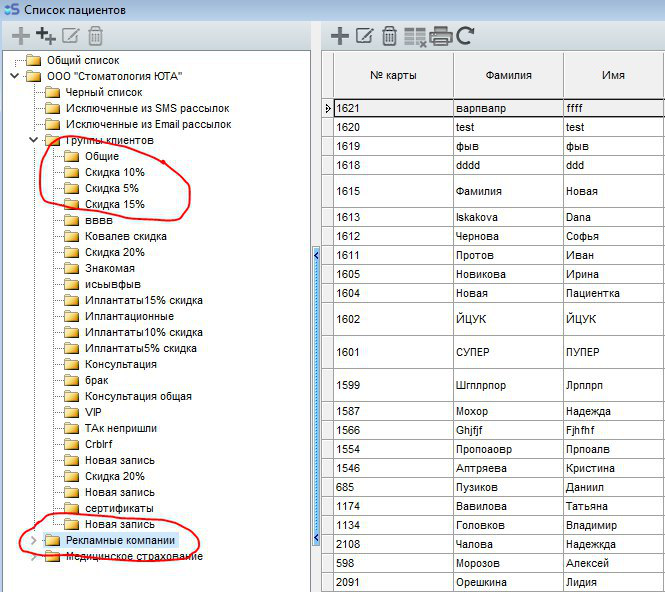Expand the Рекламные компании folder
The width and height of the screenshot is (665, 592).
[x=34, y=540]
